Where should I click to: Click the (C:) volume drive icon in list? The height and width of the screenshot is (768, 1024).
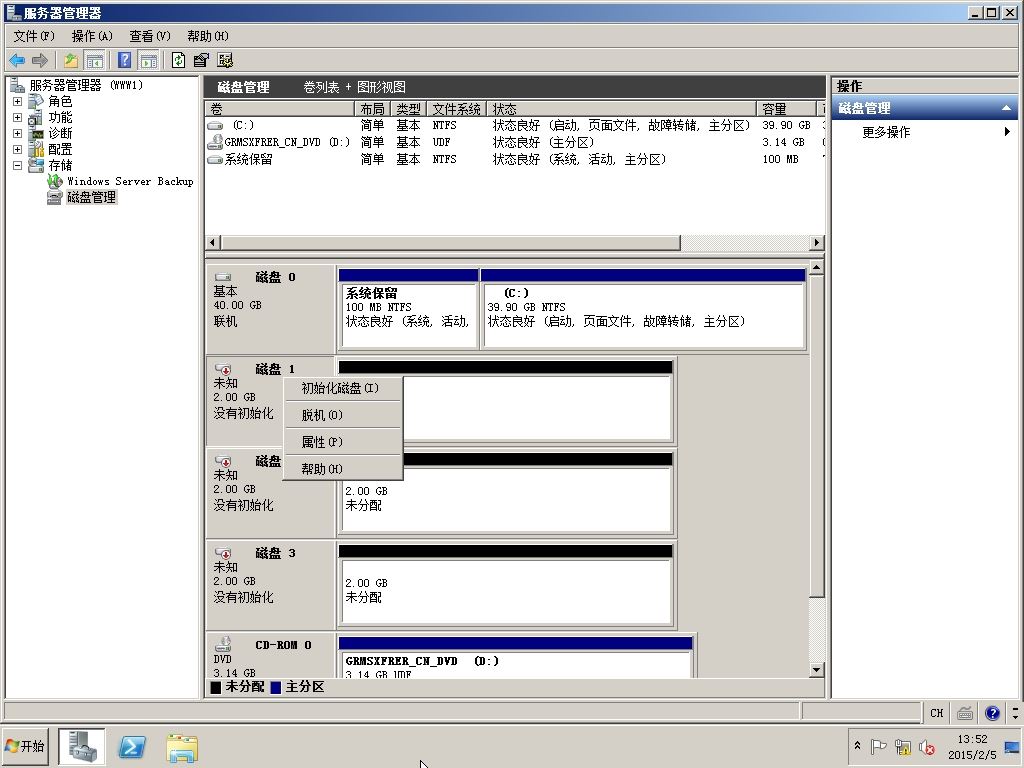click(215, 125)
